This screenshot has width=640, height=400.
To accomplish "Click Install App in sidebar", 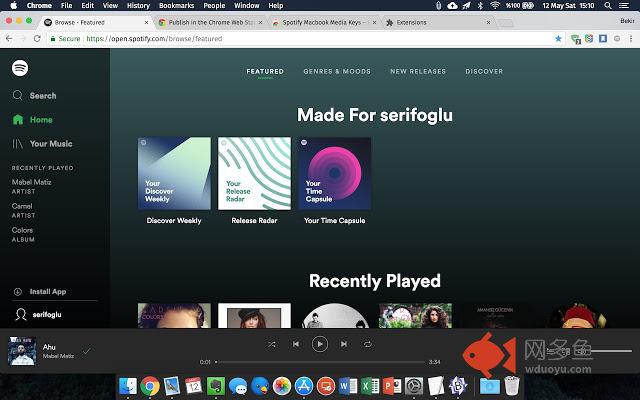I will [40, 291].
